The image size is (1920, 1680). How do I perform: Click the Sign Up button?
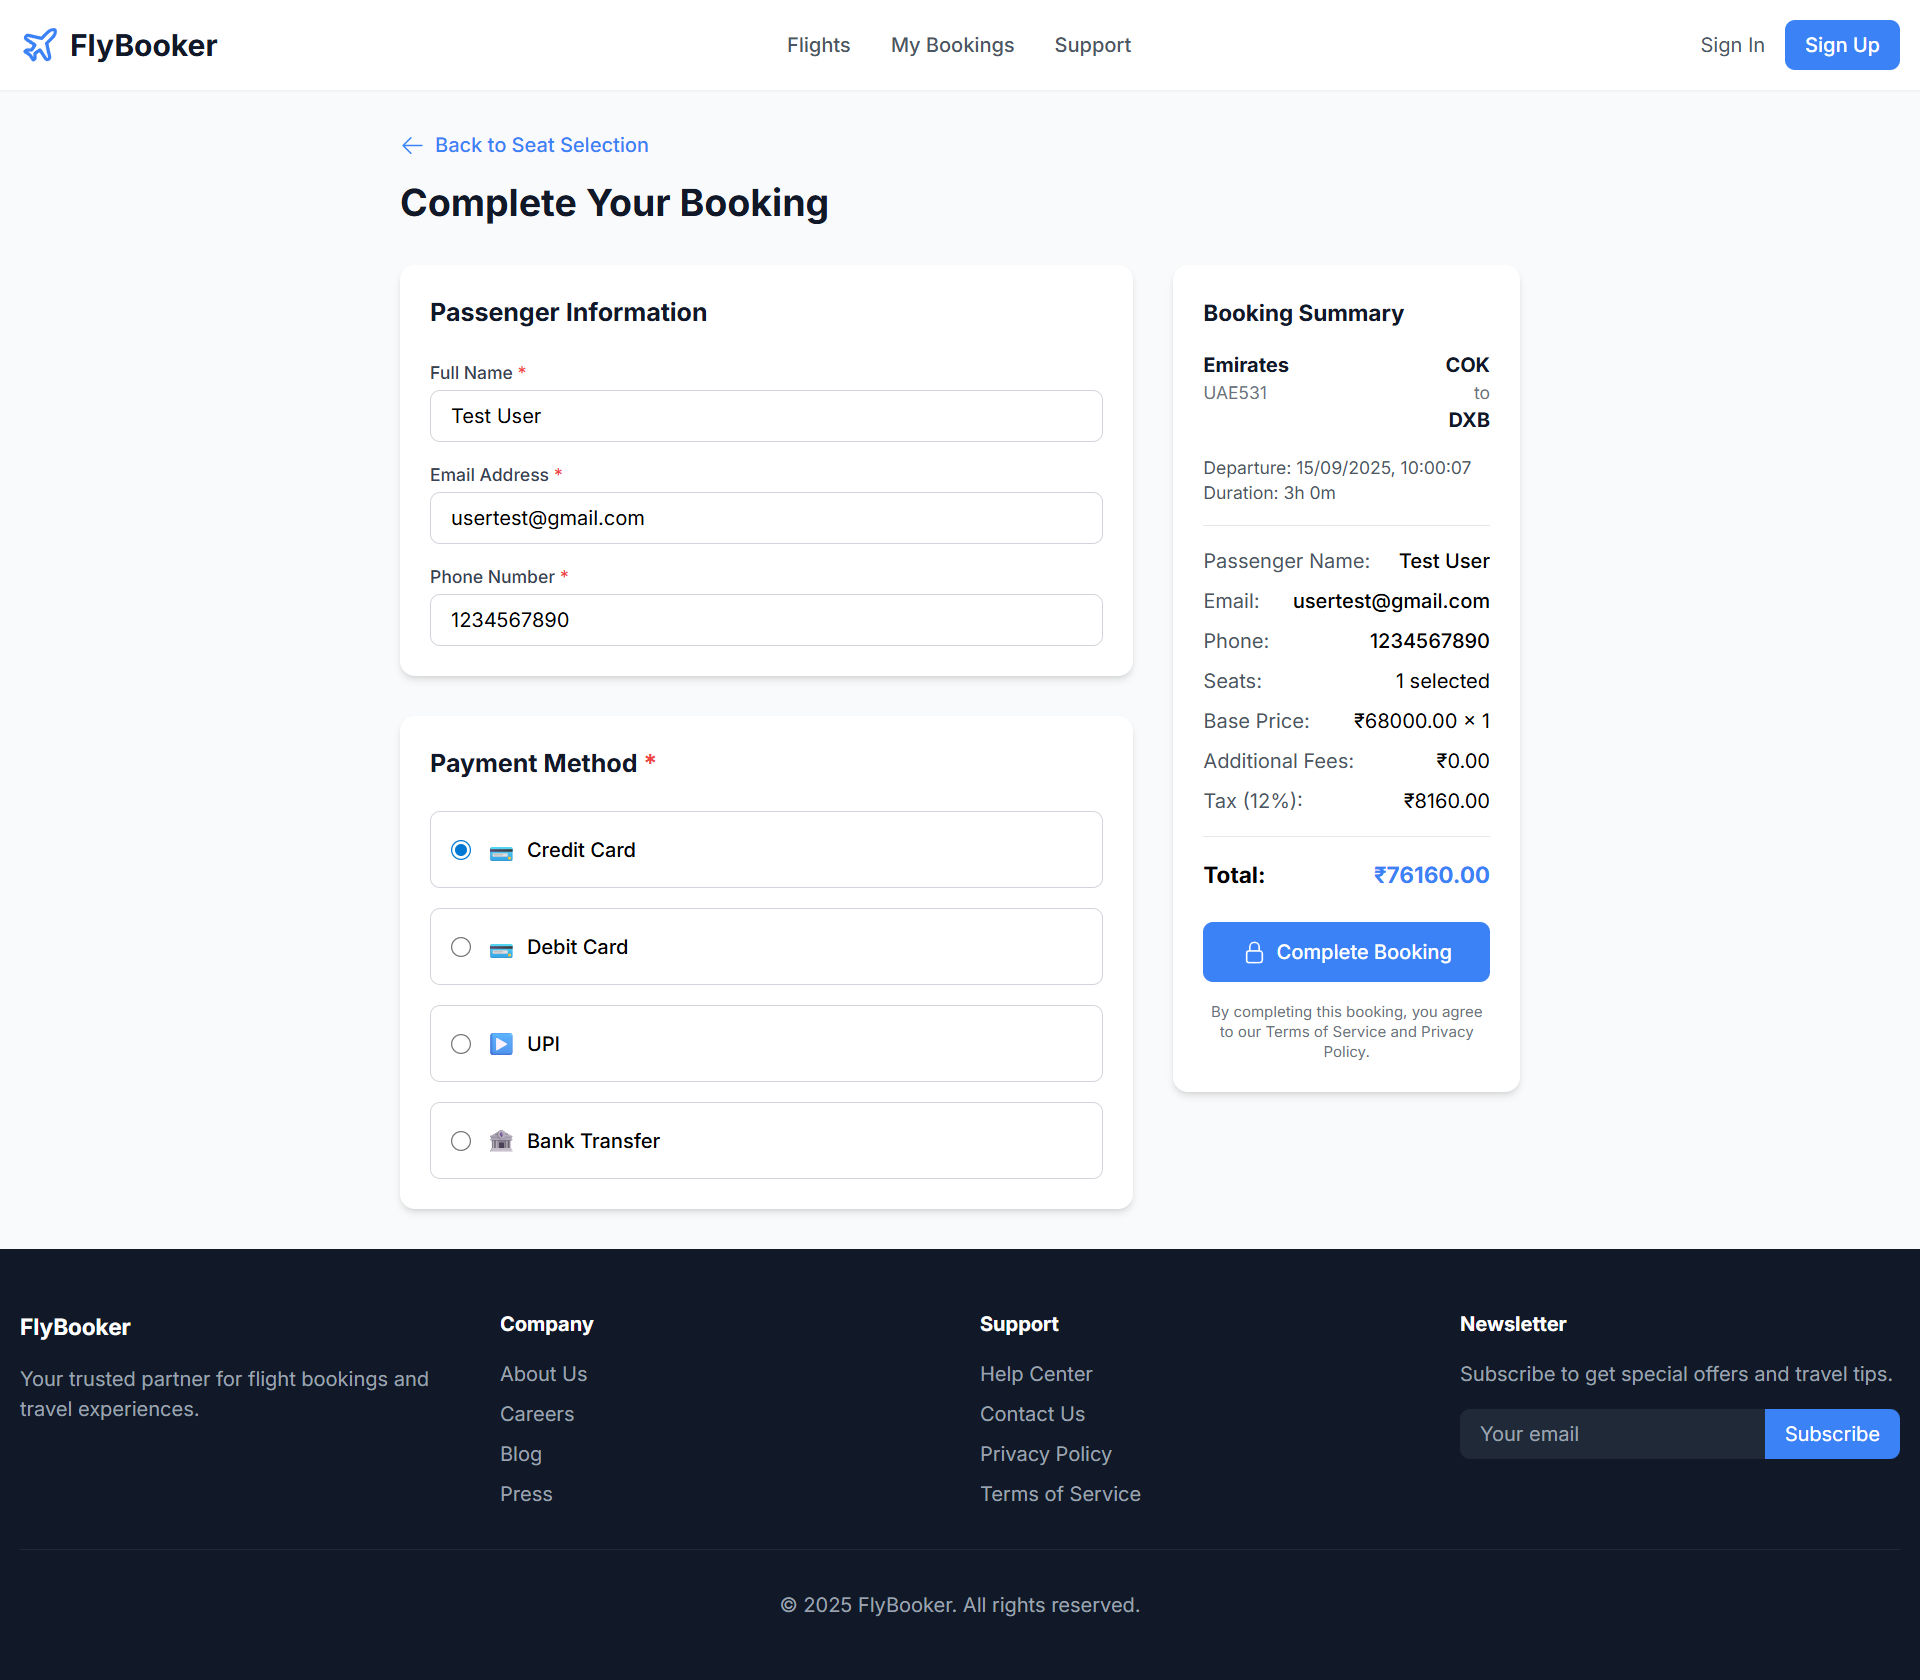tap(1841, 45)
